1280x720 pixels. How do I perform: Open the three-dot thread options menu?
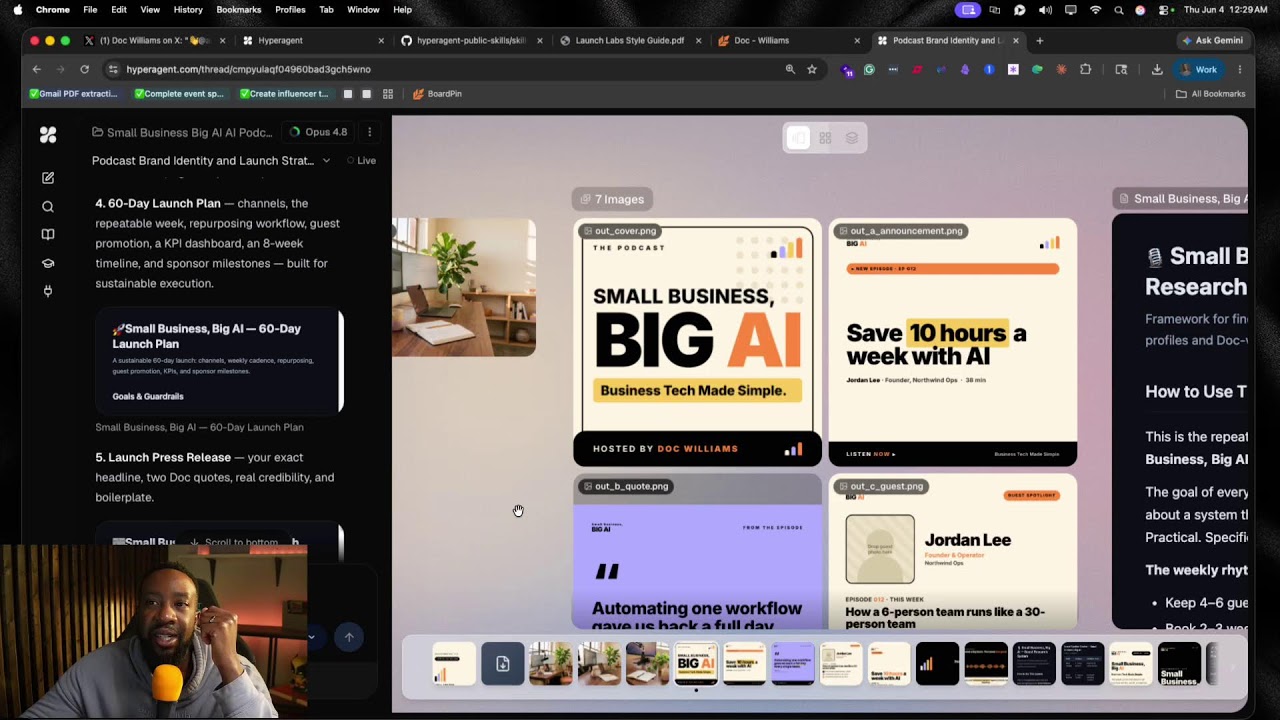point(369,132)
